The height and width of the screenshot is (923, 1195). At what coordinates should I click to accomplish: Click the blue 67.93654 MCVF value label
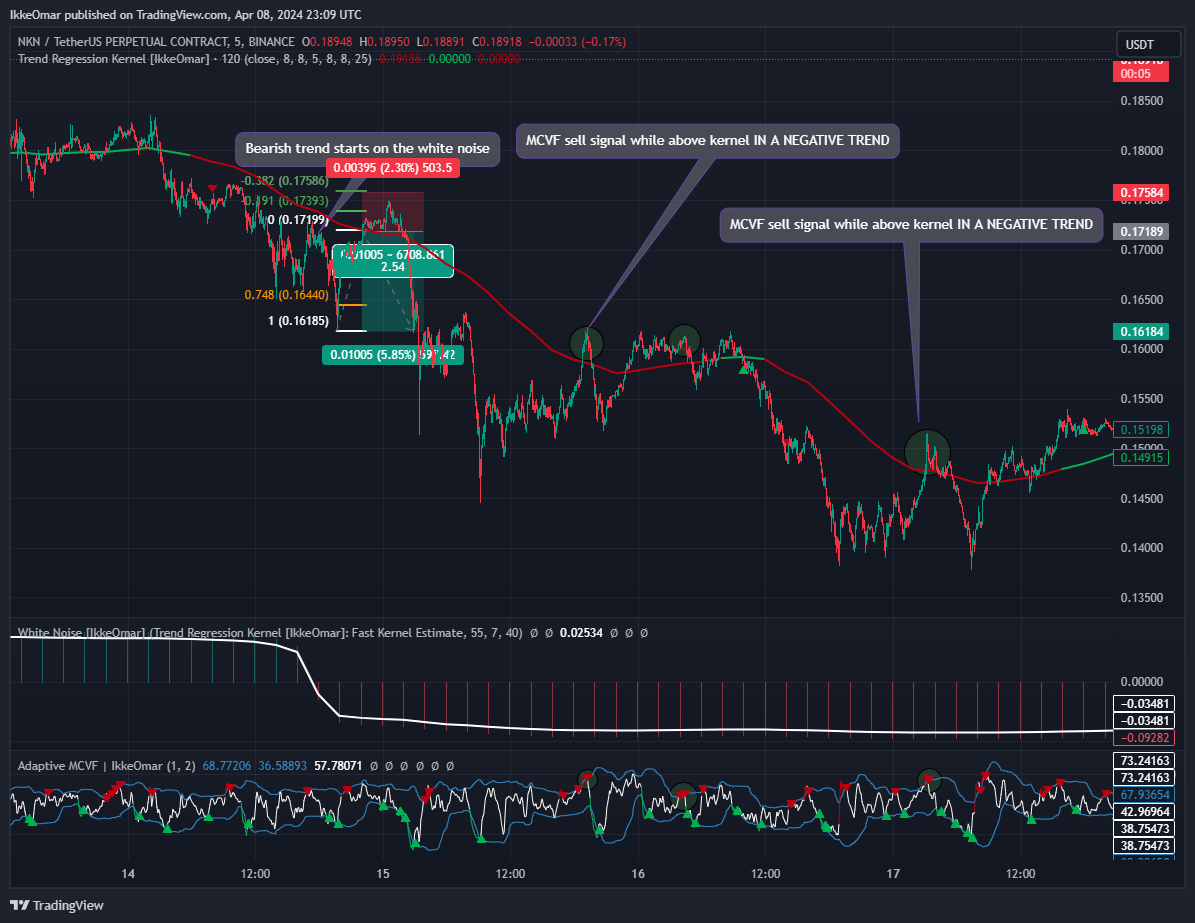[x=1144, y=795]
